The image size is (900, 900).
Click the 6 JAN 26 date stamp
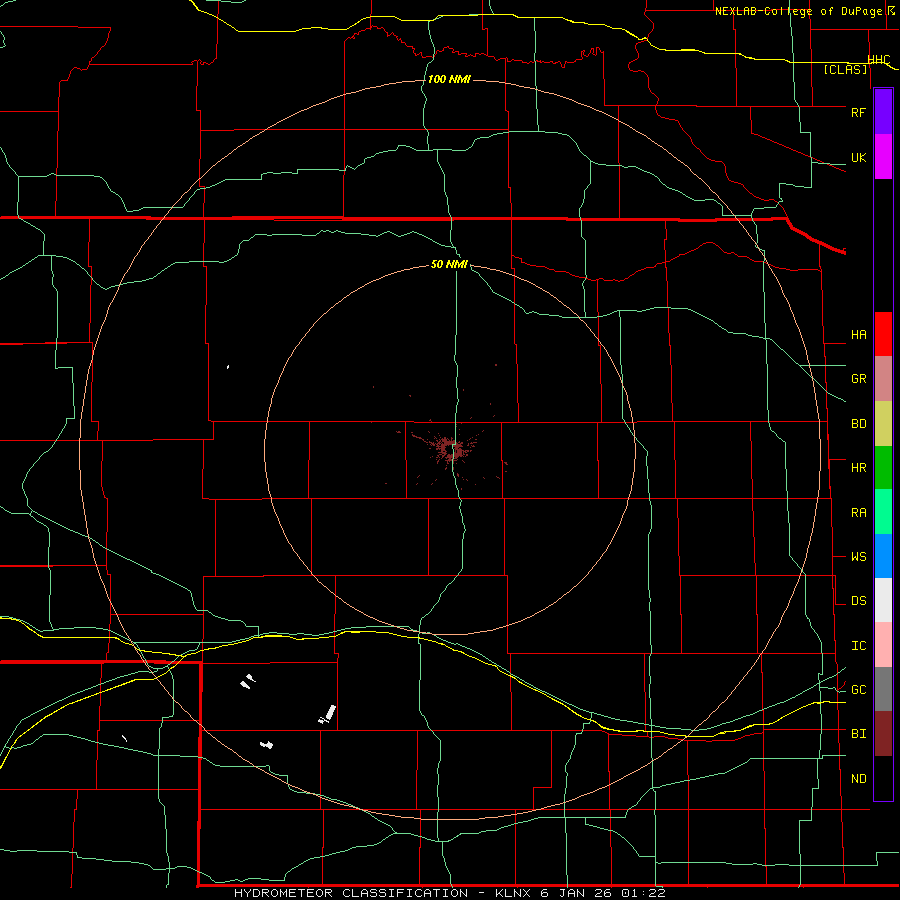[576, 893]
